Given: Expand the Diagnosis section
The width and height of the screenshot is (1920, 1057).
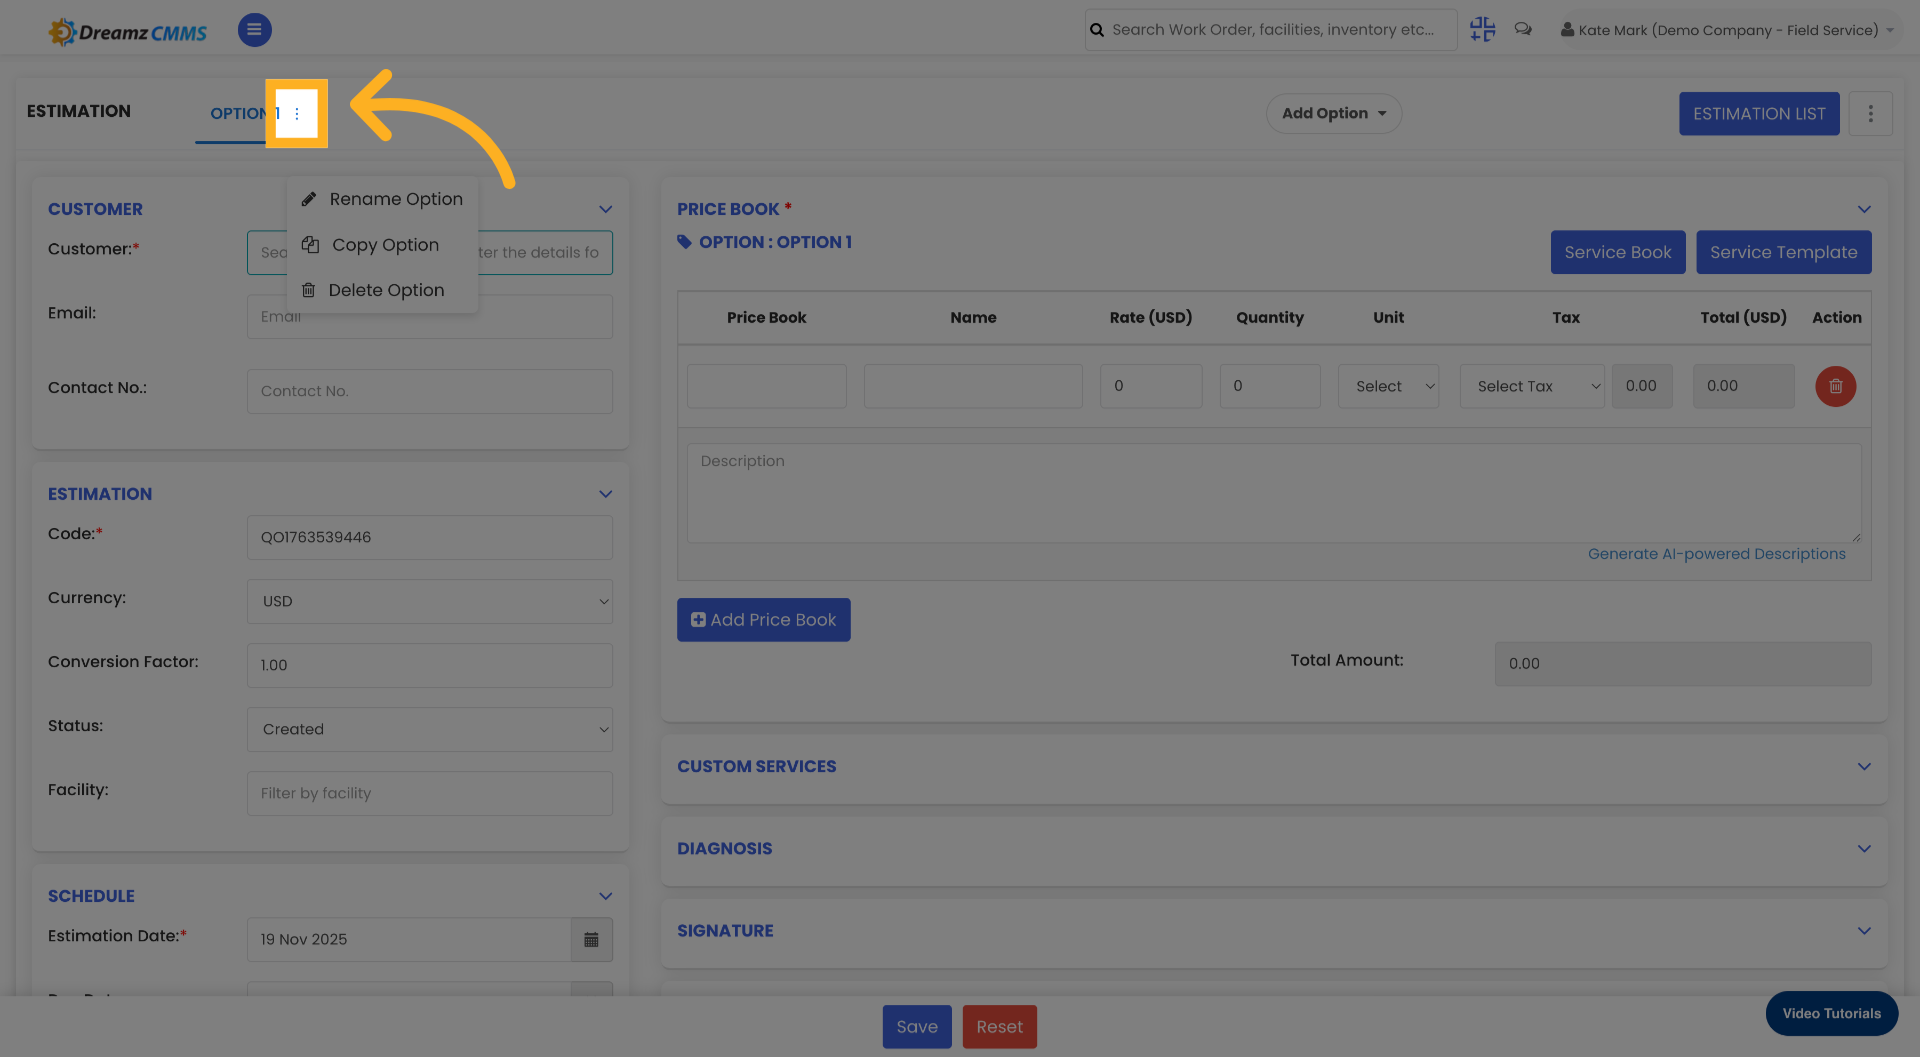Looking at the screenshot, I should (x=1864, y=848).
